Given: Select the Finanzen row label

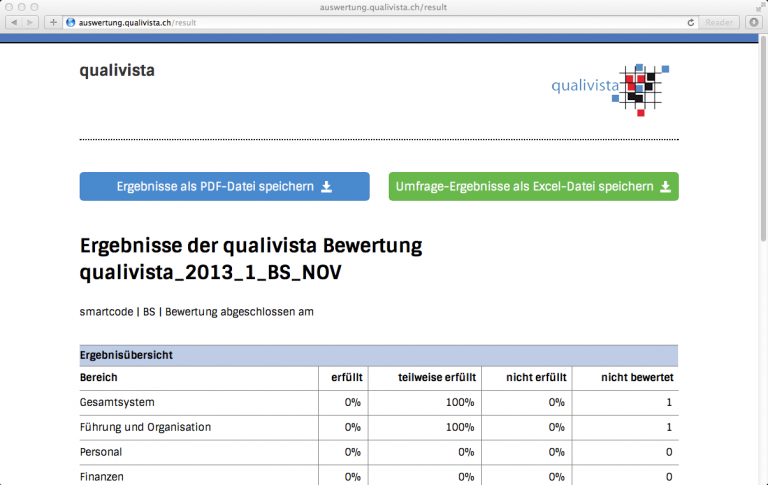Looking at the screenshot, I should coord(101,477).
